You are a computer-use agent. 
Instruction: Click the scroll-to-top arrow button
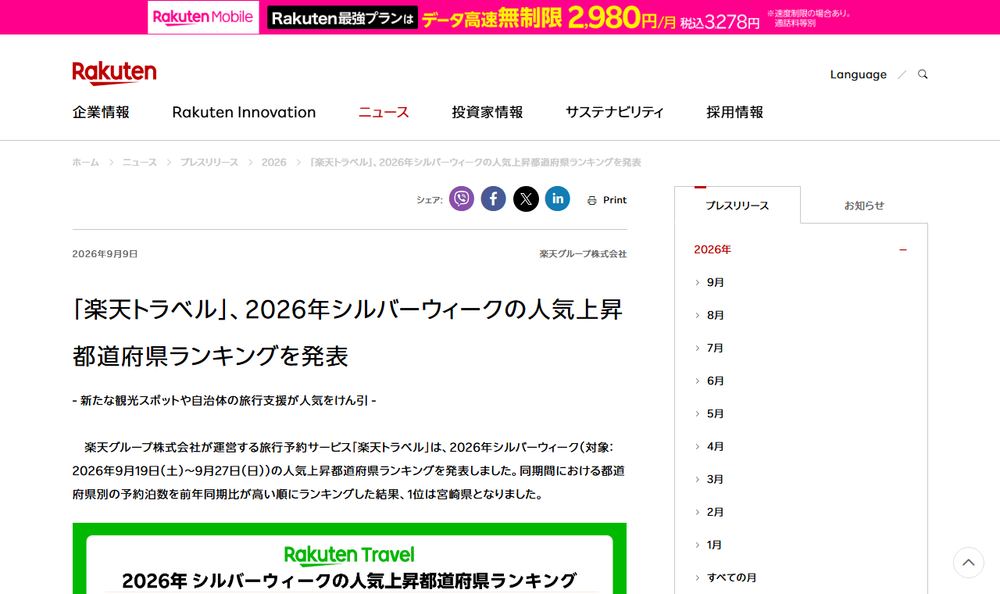click(x=968, y=563)
